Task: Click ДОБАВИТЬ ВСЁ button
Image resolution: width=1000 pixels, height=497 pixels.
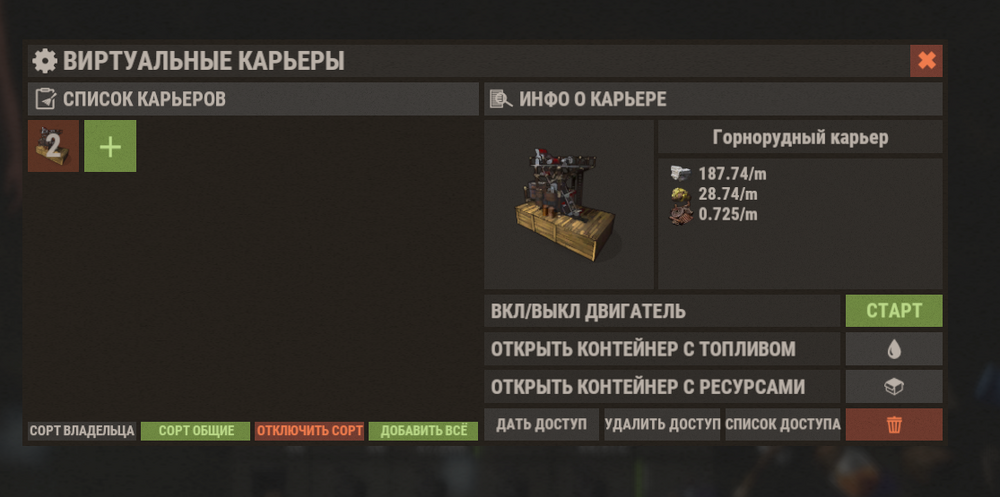Action: 423,431
